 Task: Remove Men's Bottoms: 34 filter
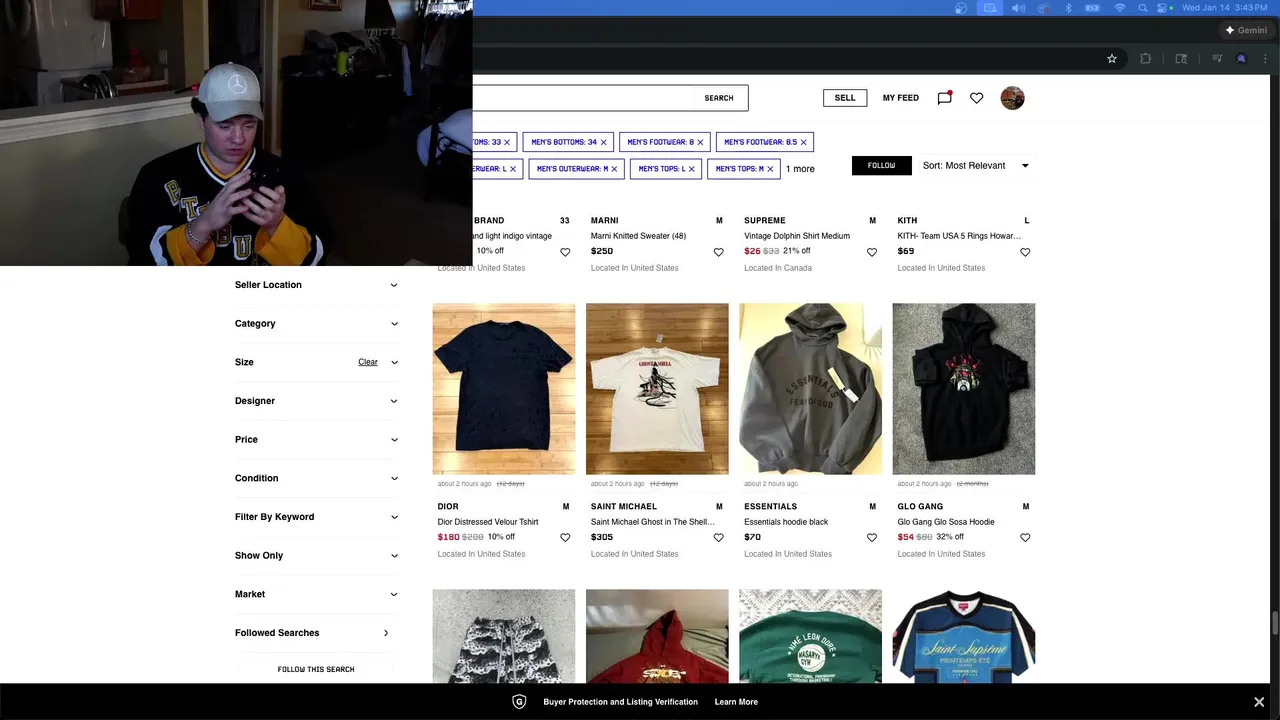tap(603, 142)
